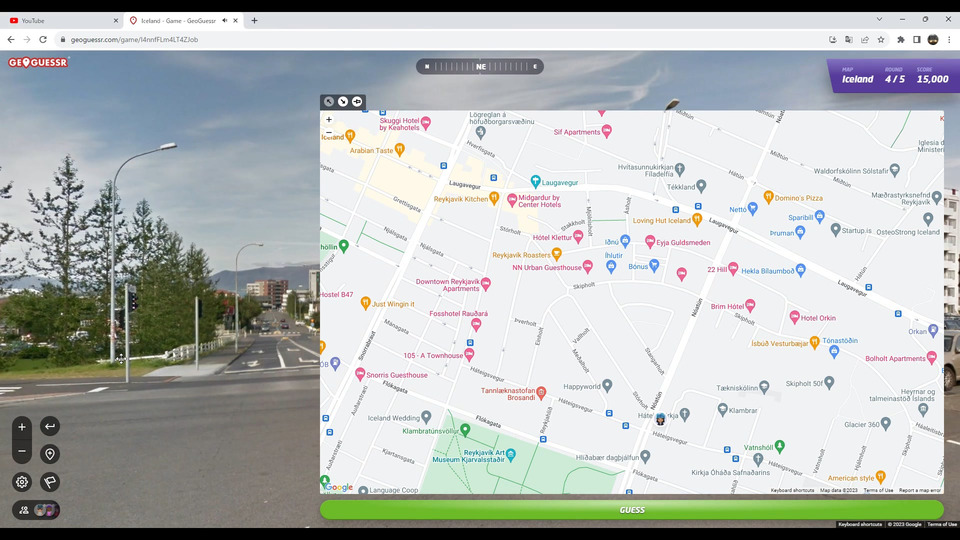This screenshot has height=540, width=960.
Task: Translate this page icon
Action: [x=849, y=39]
